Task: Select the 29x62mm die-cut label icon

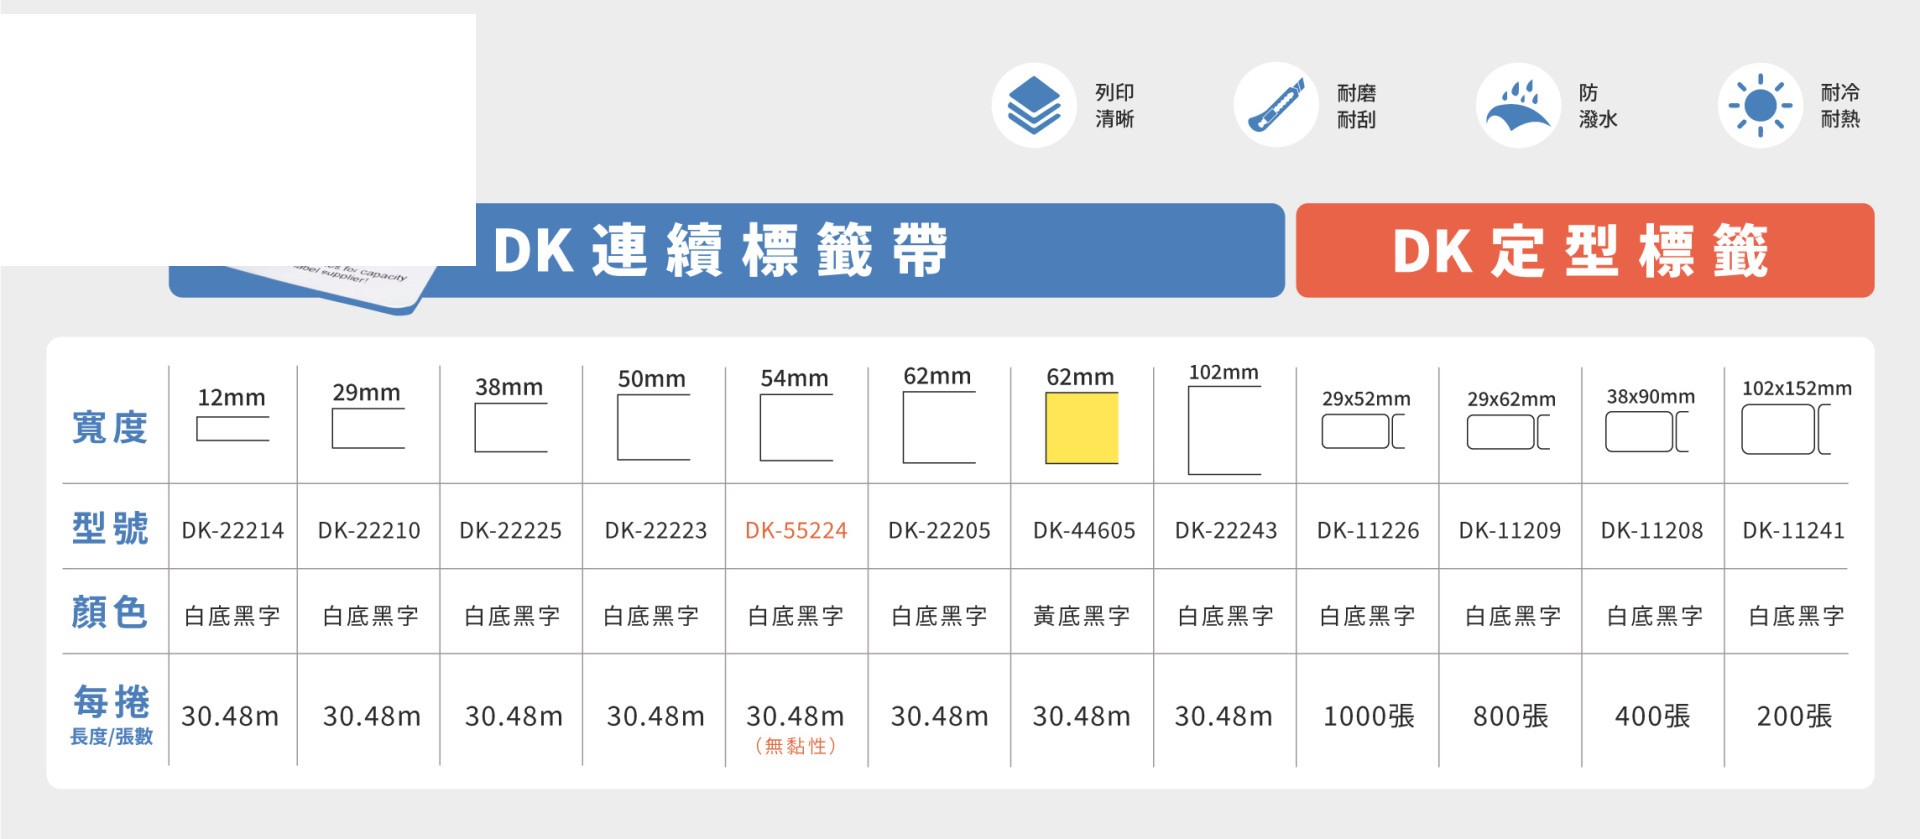Action: tap(1509, 432)
